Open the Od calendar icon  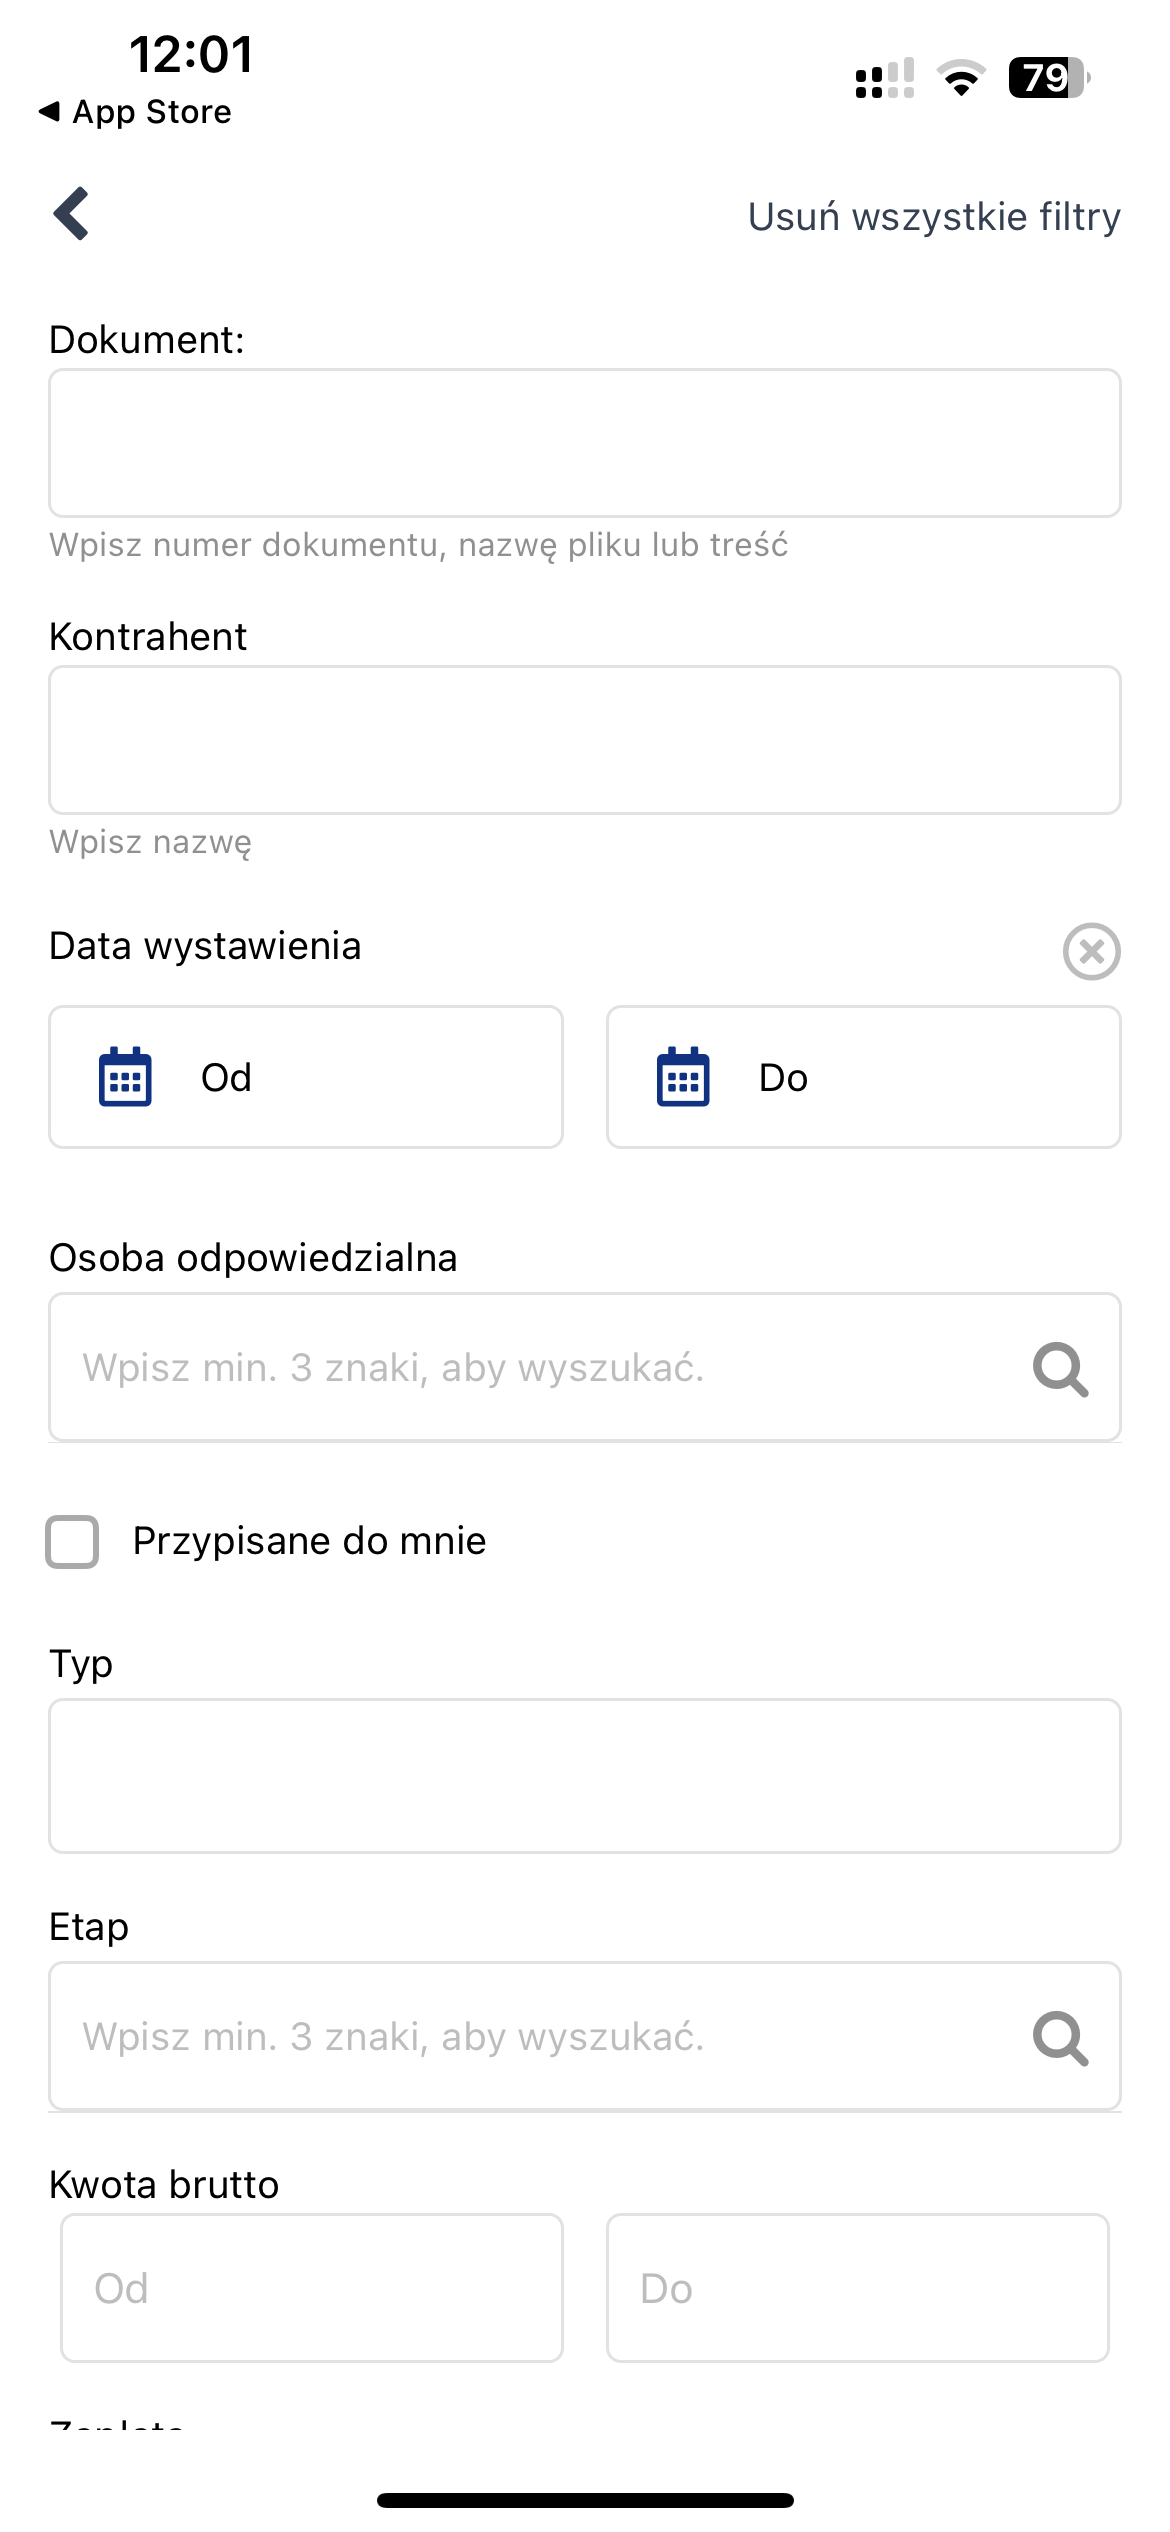pos(125,1077)
